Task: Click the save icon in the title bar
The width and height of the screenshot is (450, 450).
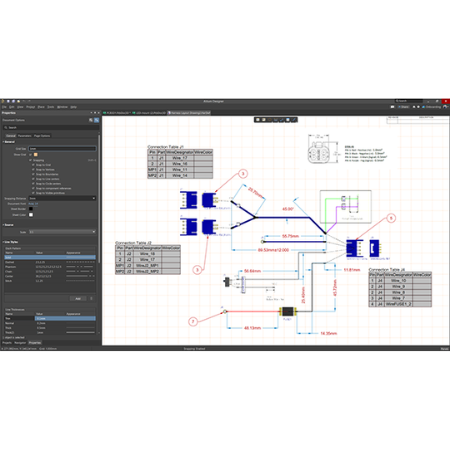Action: [8, 101]
